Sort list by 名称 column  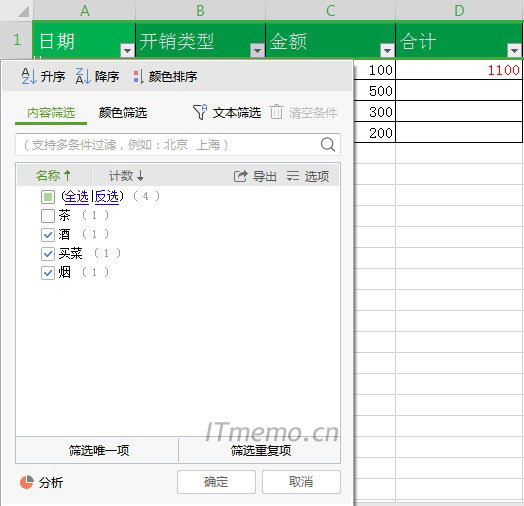click(x=53, y=175)
